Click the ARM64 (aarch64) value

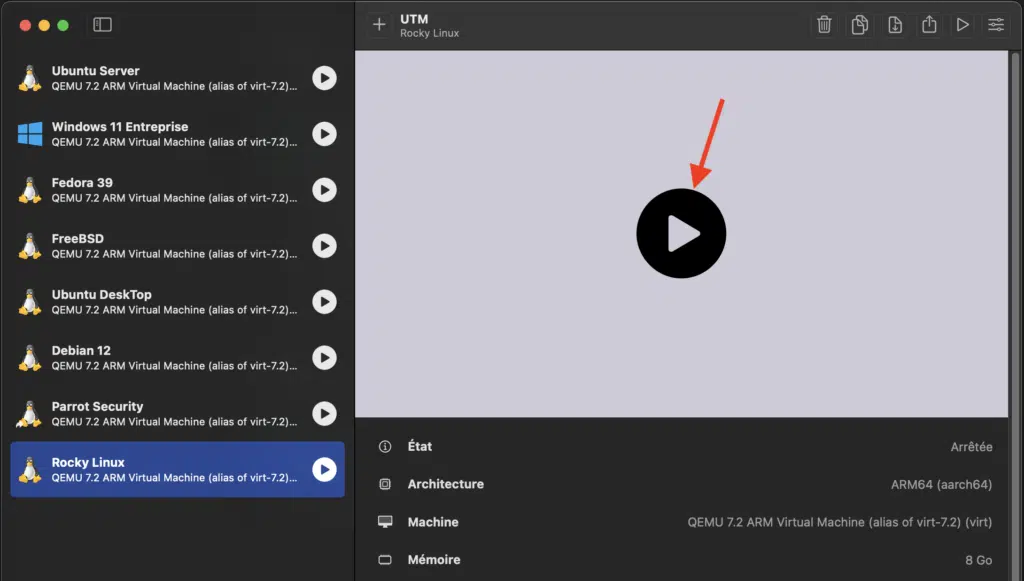click(x=941, y=484)
